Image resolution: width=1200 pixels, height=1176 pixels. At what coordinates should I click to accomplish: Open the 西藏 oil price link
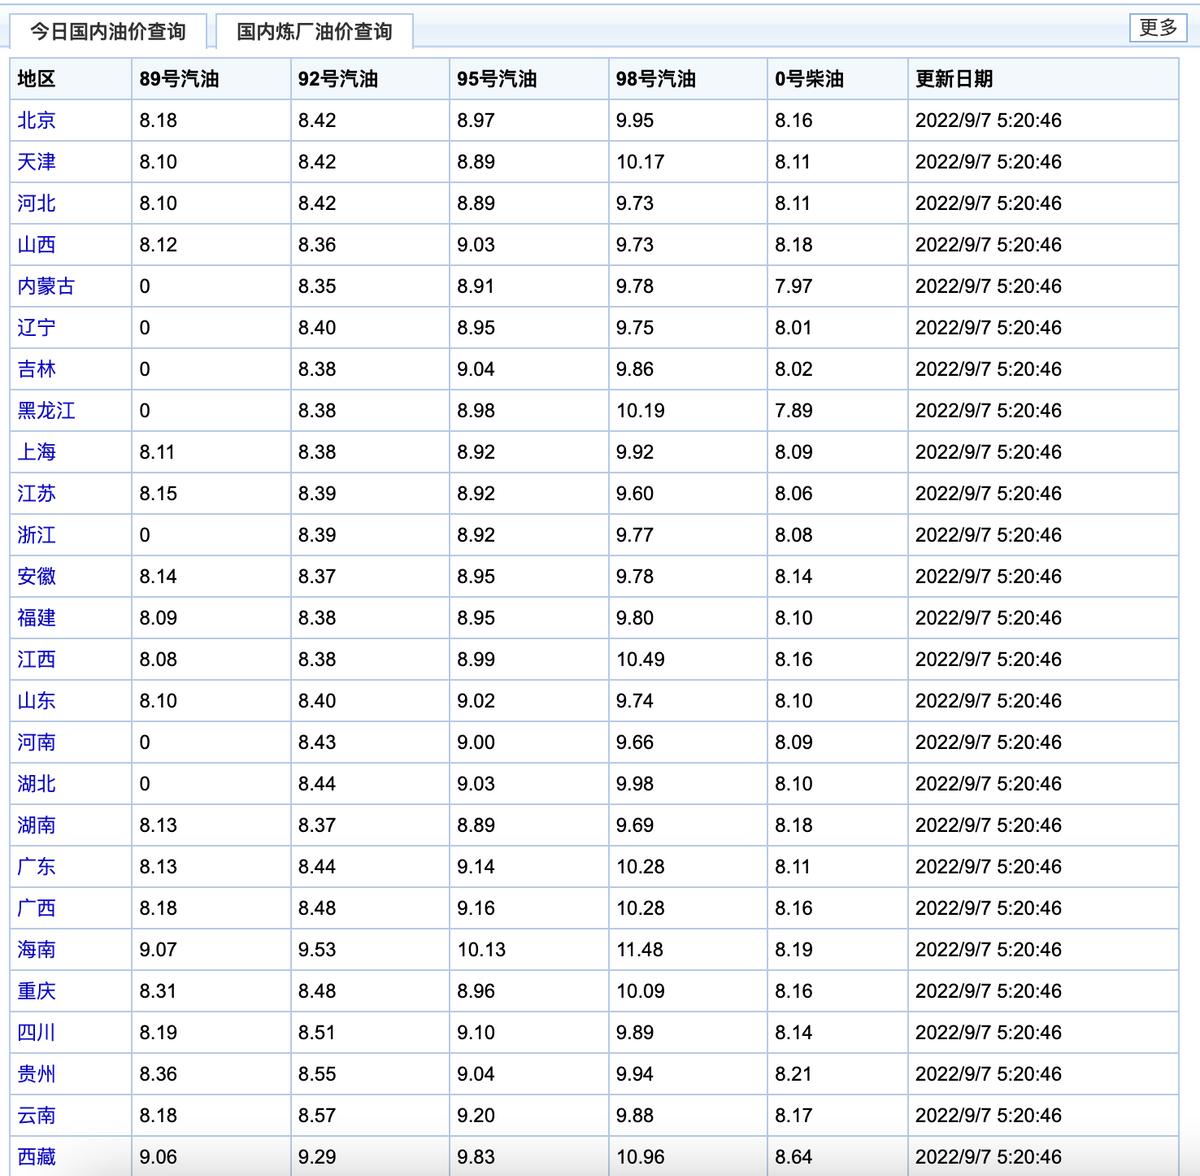(35, 1156)
